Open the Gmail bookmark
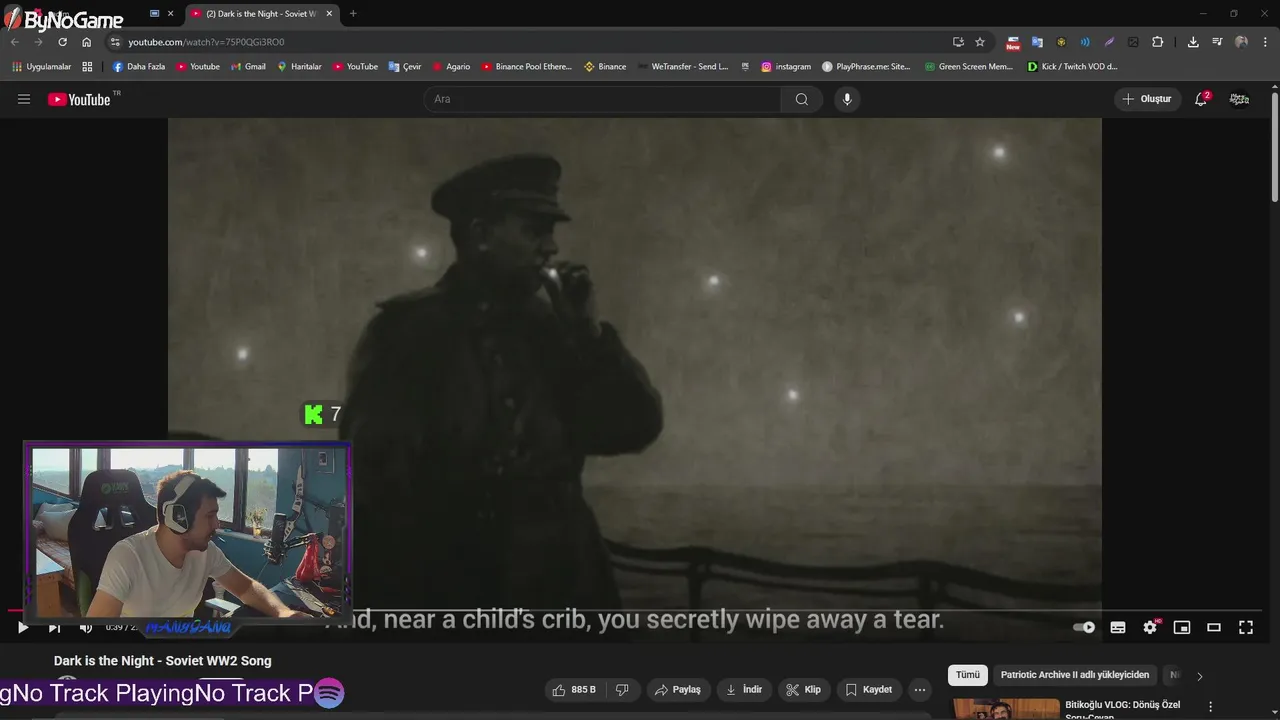Screen dimensions: 1280x720 (248, 67)
